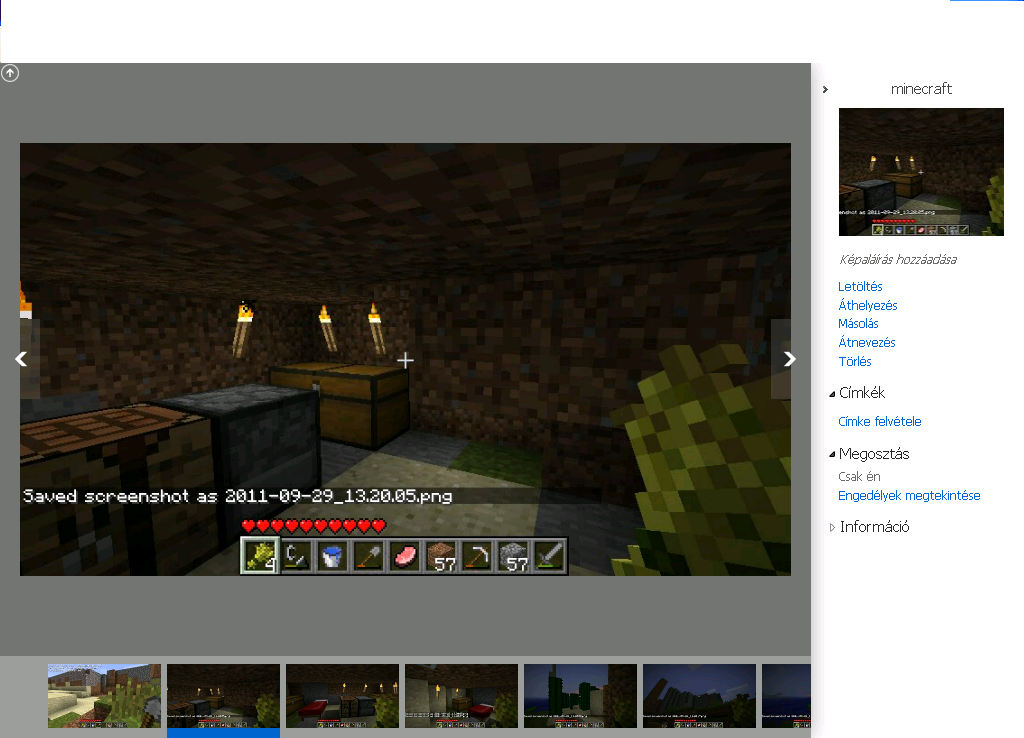This screenshot has width=1024, height=738.
Task: Select the fourth filmstrip thumbnail with bed on right
Action: coord(461,696)
